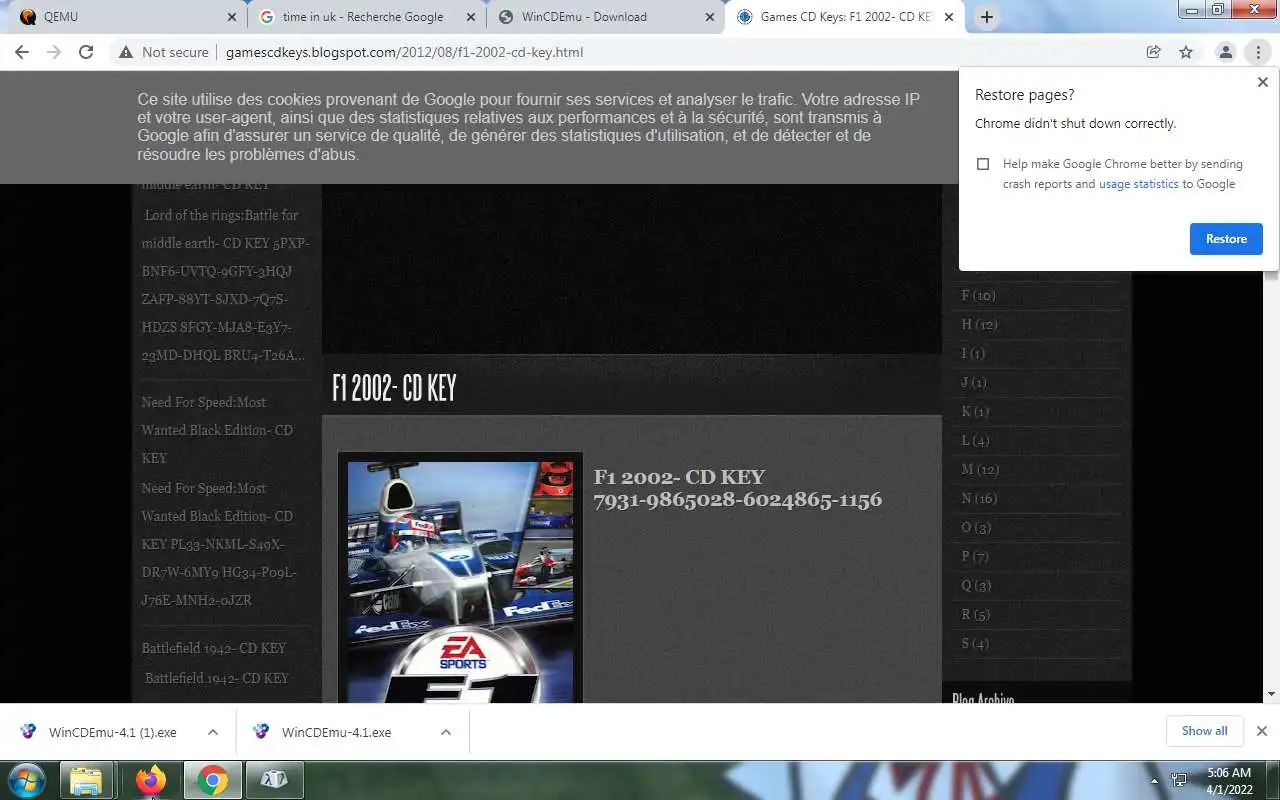
Task: Click the F1 2002- CD KEY post title
Action: pyautogui.click(x=394, y=388)
